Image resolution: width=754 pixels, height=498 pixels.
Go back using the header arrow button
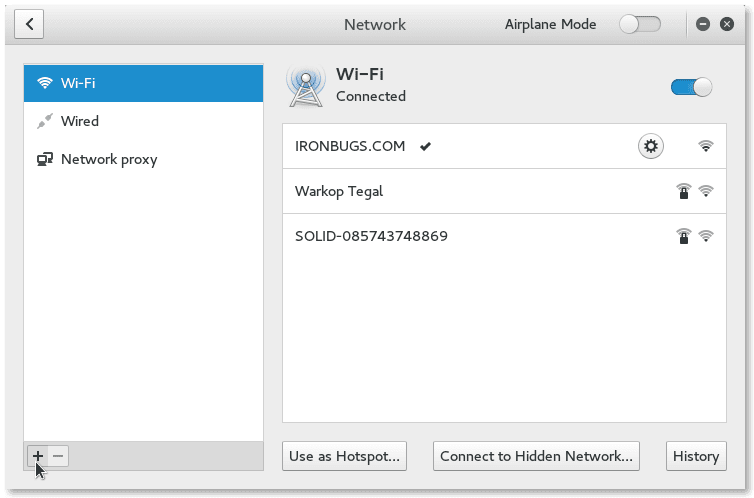point(29,24)
